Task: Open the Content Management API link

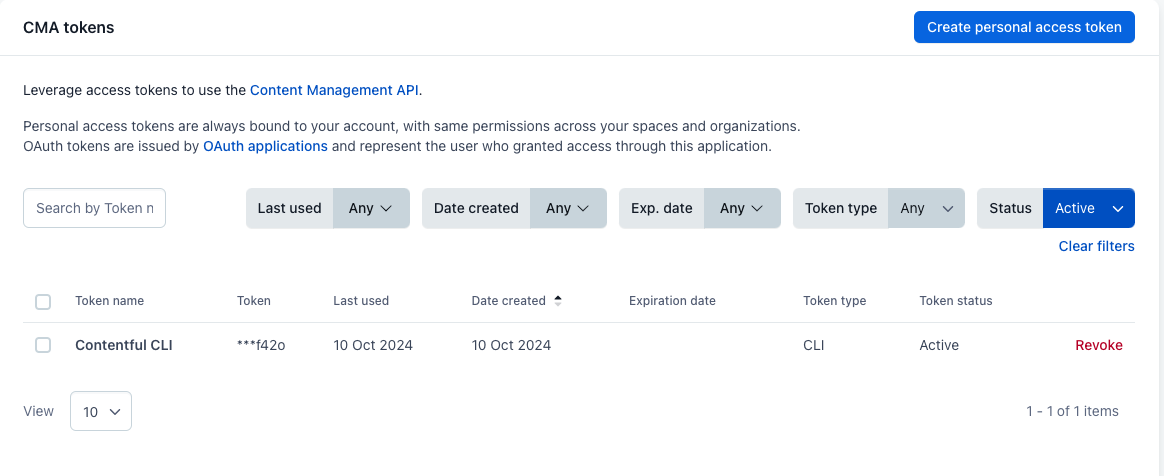Action: (x=334, y=90)
